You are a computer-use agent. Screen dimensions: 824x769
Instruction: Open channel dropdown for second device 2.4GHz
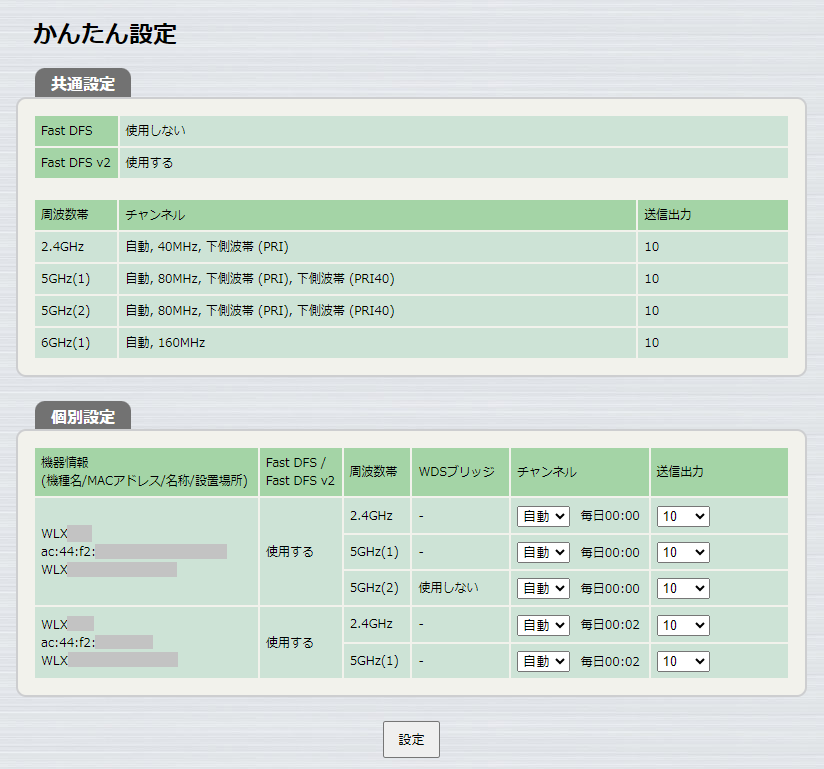(543, 625)
